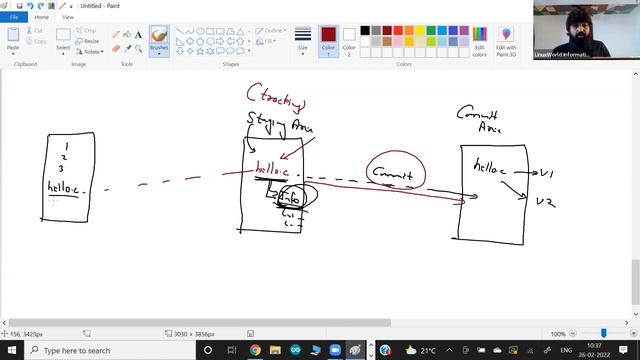Open the notification center icon
This screenshot has width=640, height=360.
623,350
